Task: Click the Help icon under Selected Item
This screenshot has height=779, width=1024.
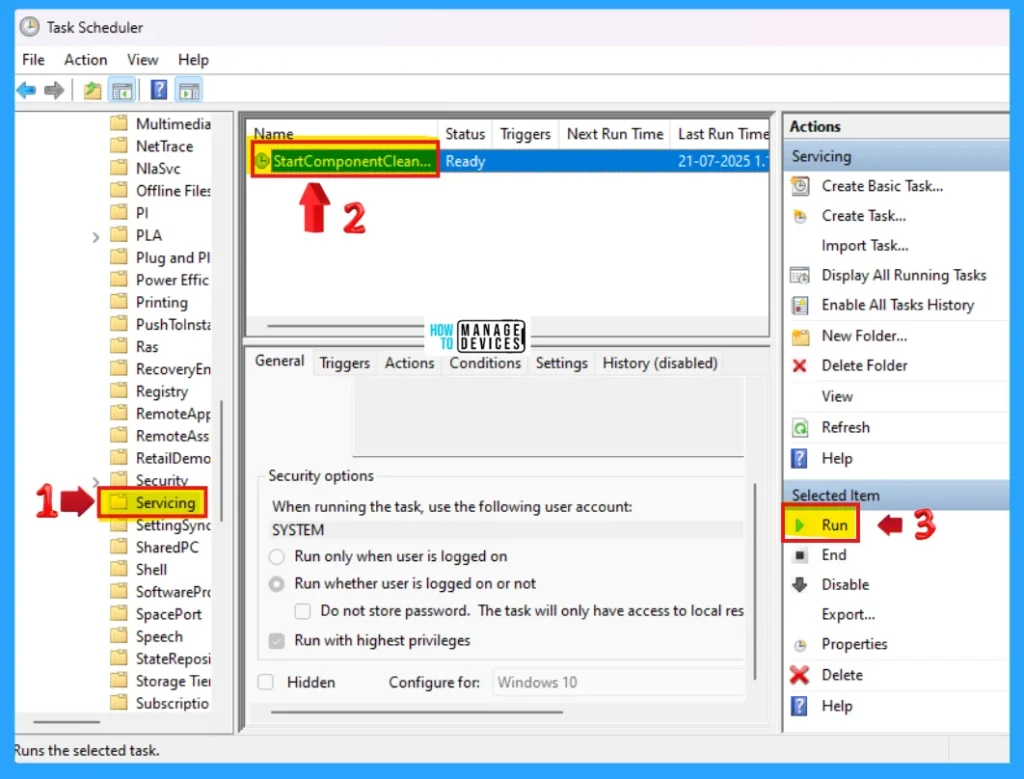Action: (799, 706)
